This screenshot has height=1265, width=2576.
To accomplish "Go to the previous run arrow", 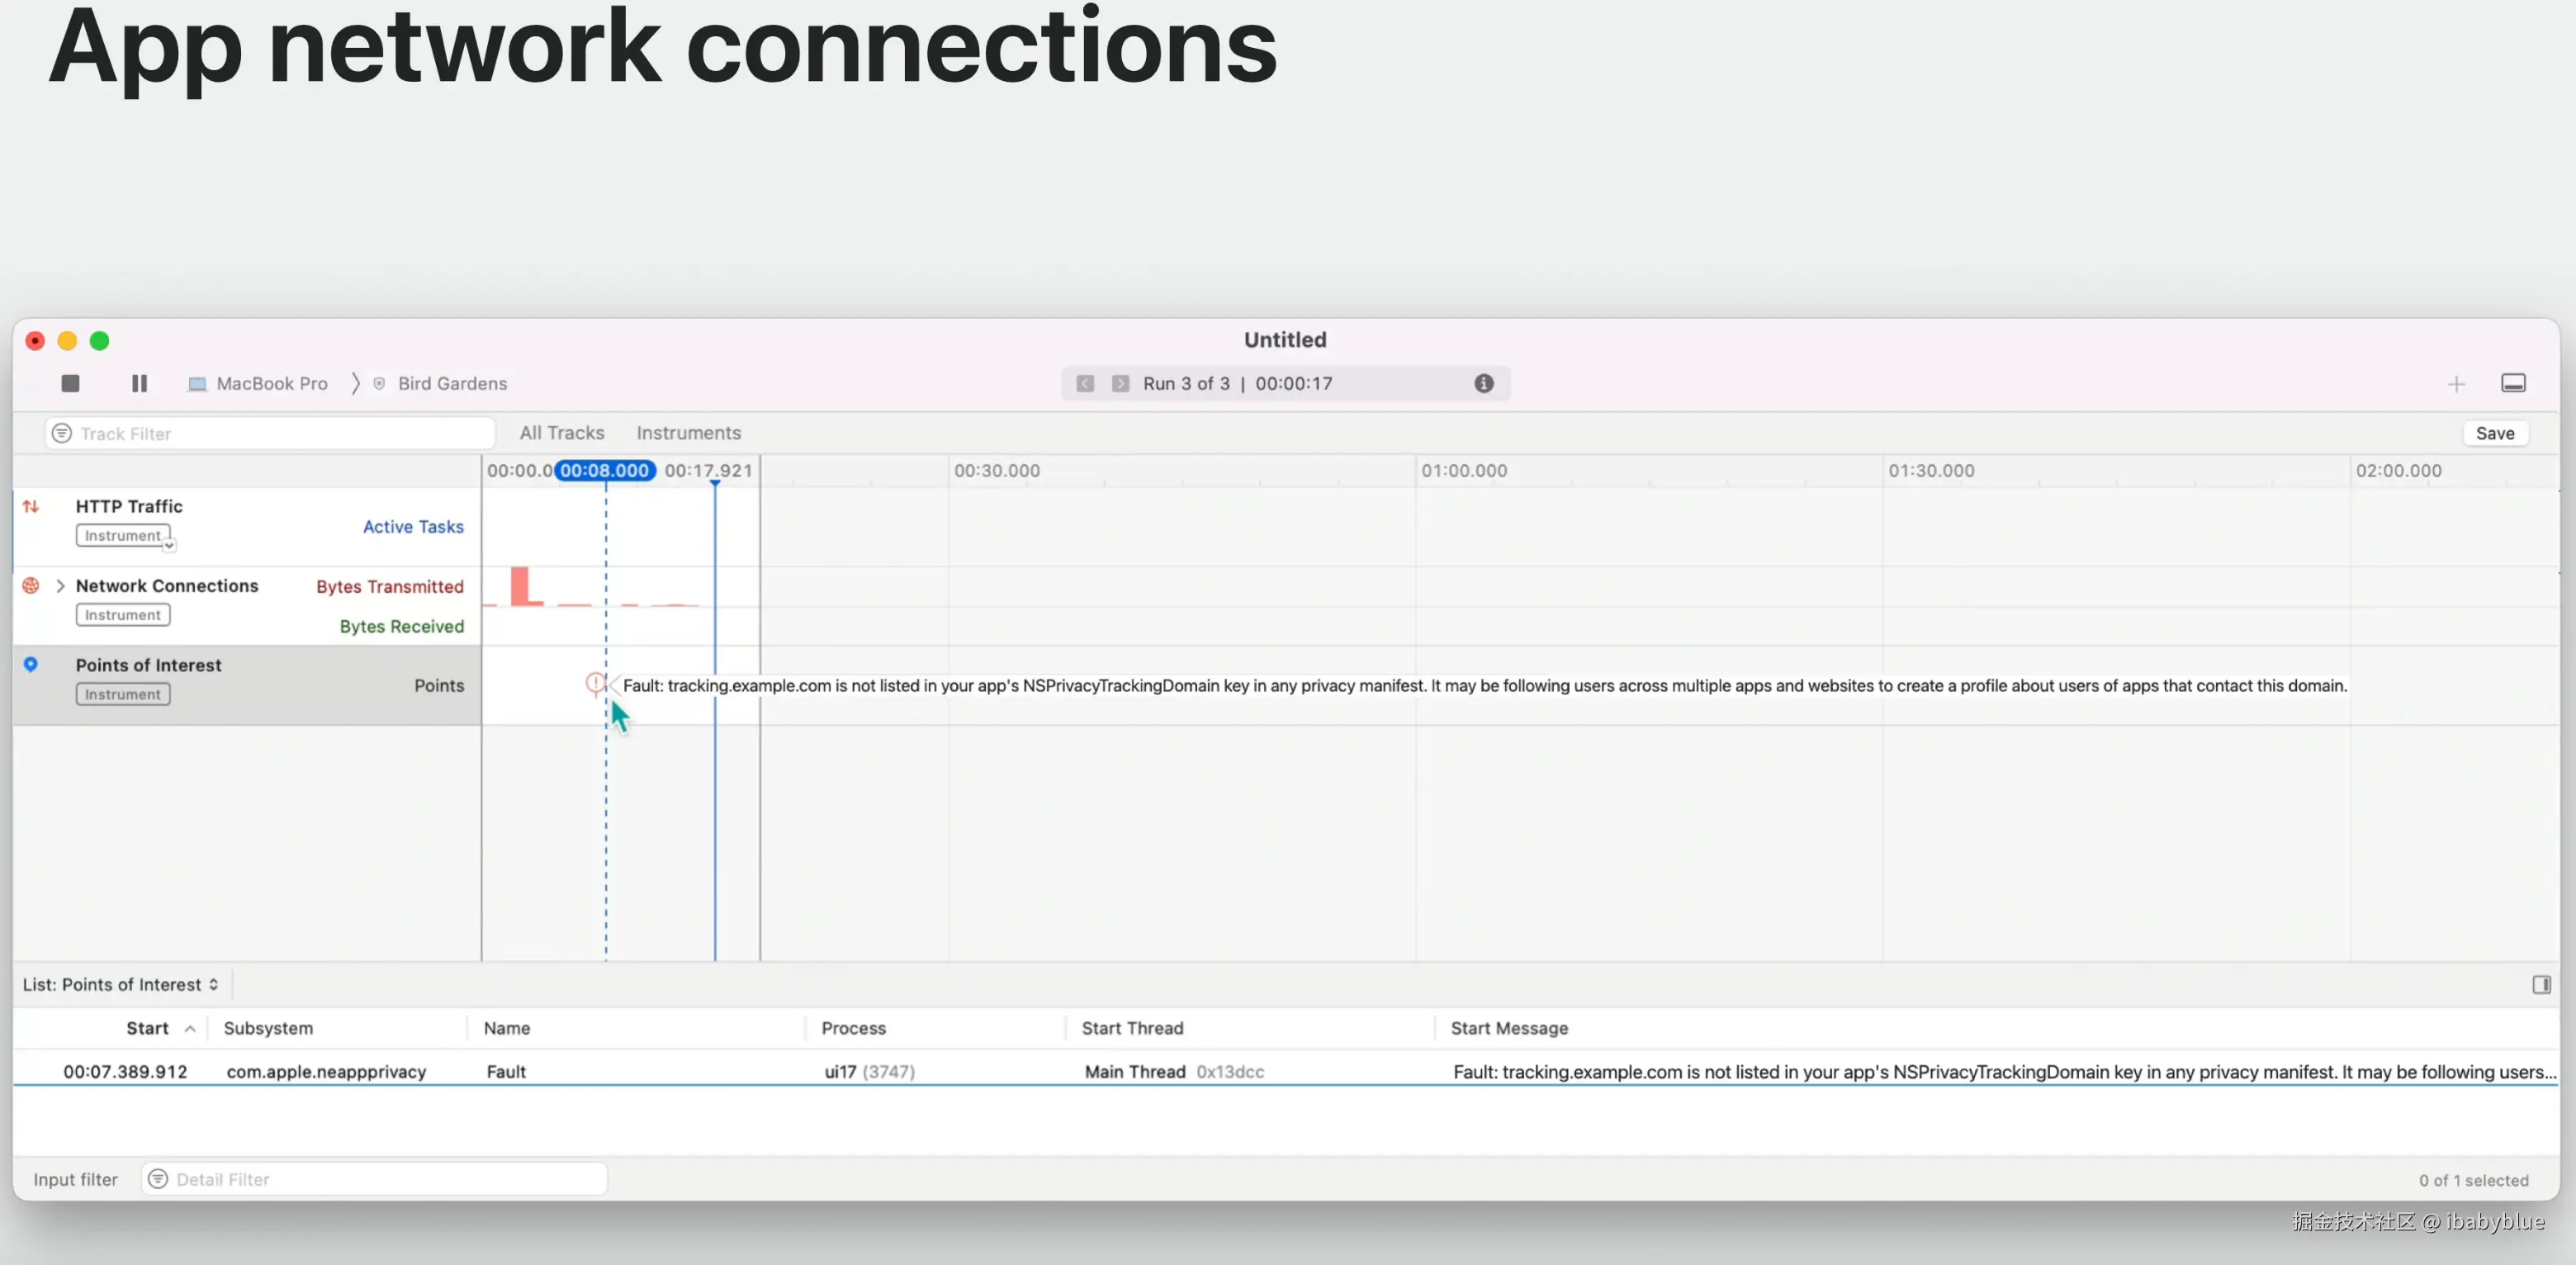I will tap(1085, 384).
